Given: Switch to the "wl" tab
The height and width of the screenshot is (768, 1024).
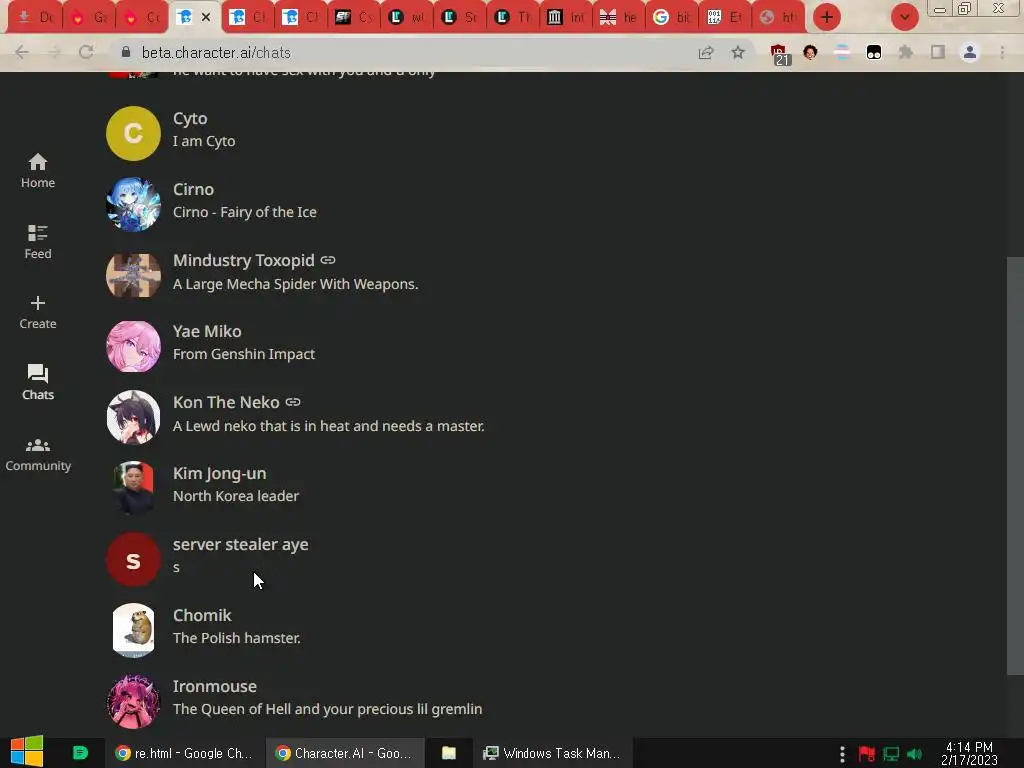Looking at the screenshot, I should (407, 17).
